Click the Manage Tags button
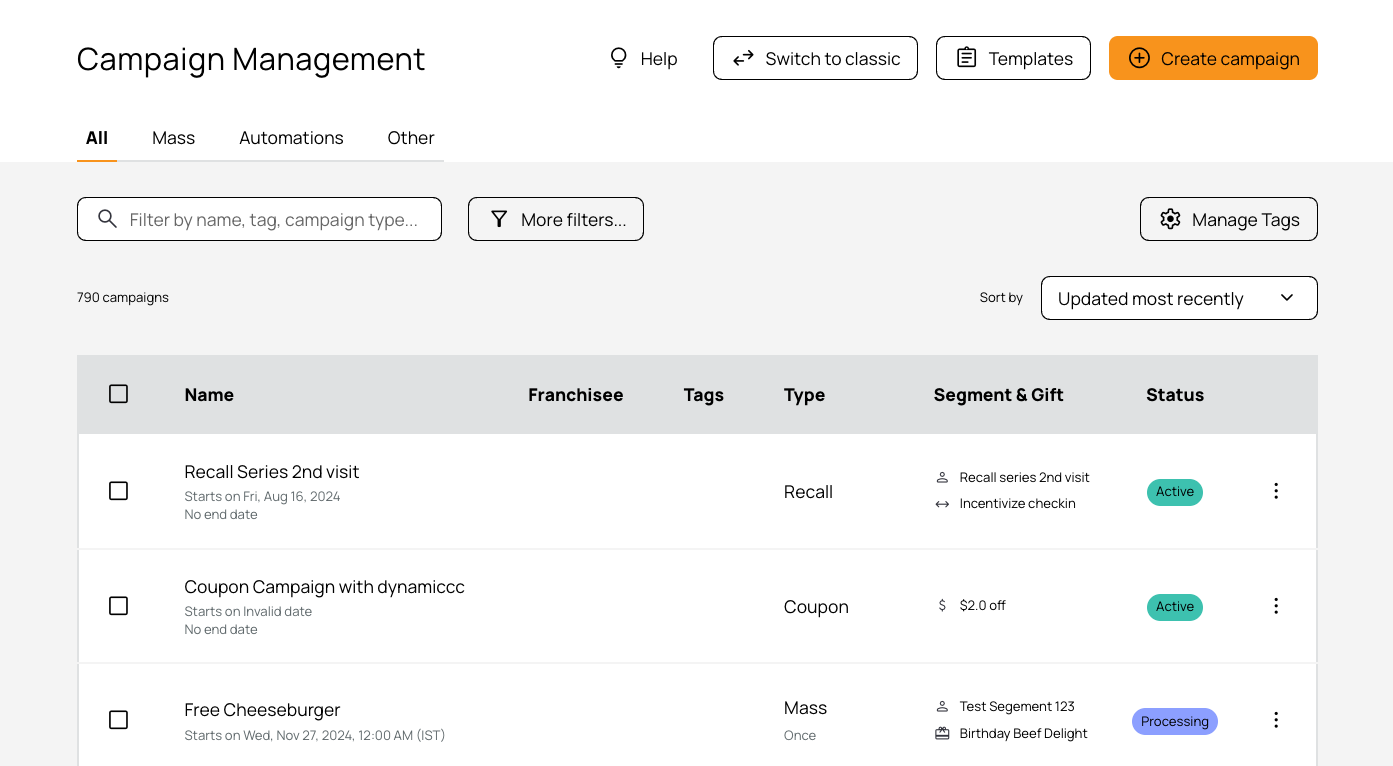 (1229, 219)
